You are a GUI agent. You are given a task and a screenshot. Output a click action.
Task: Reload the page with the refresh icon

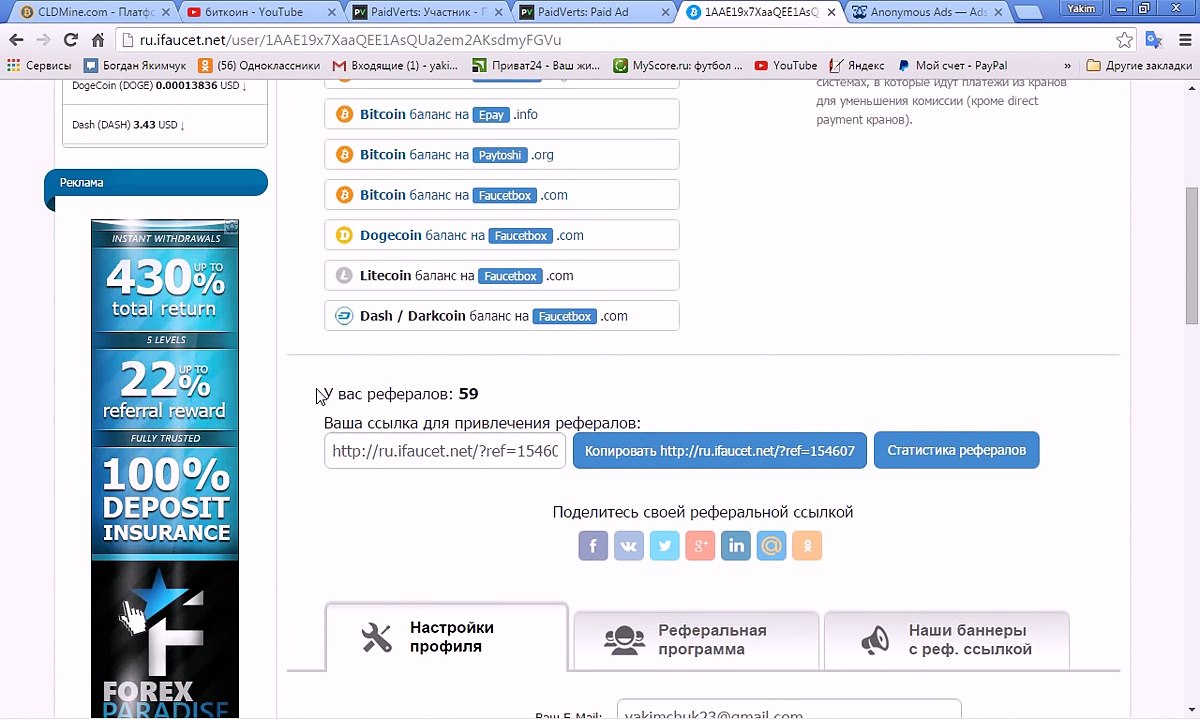point(70,40)
